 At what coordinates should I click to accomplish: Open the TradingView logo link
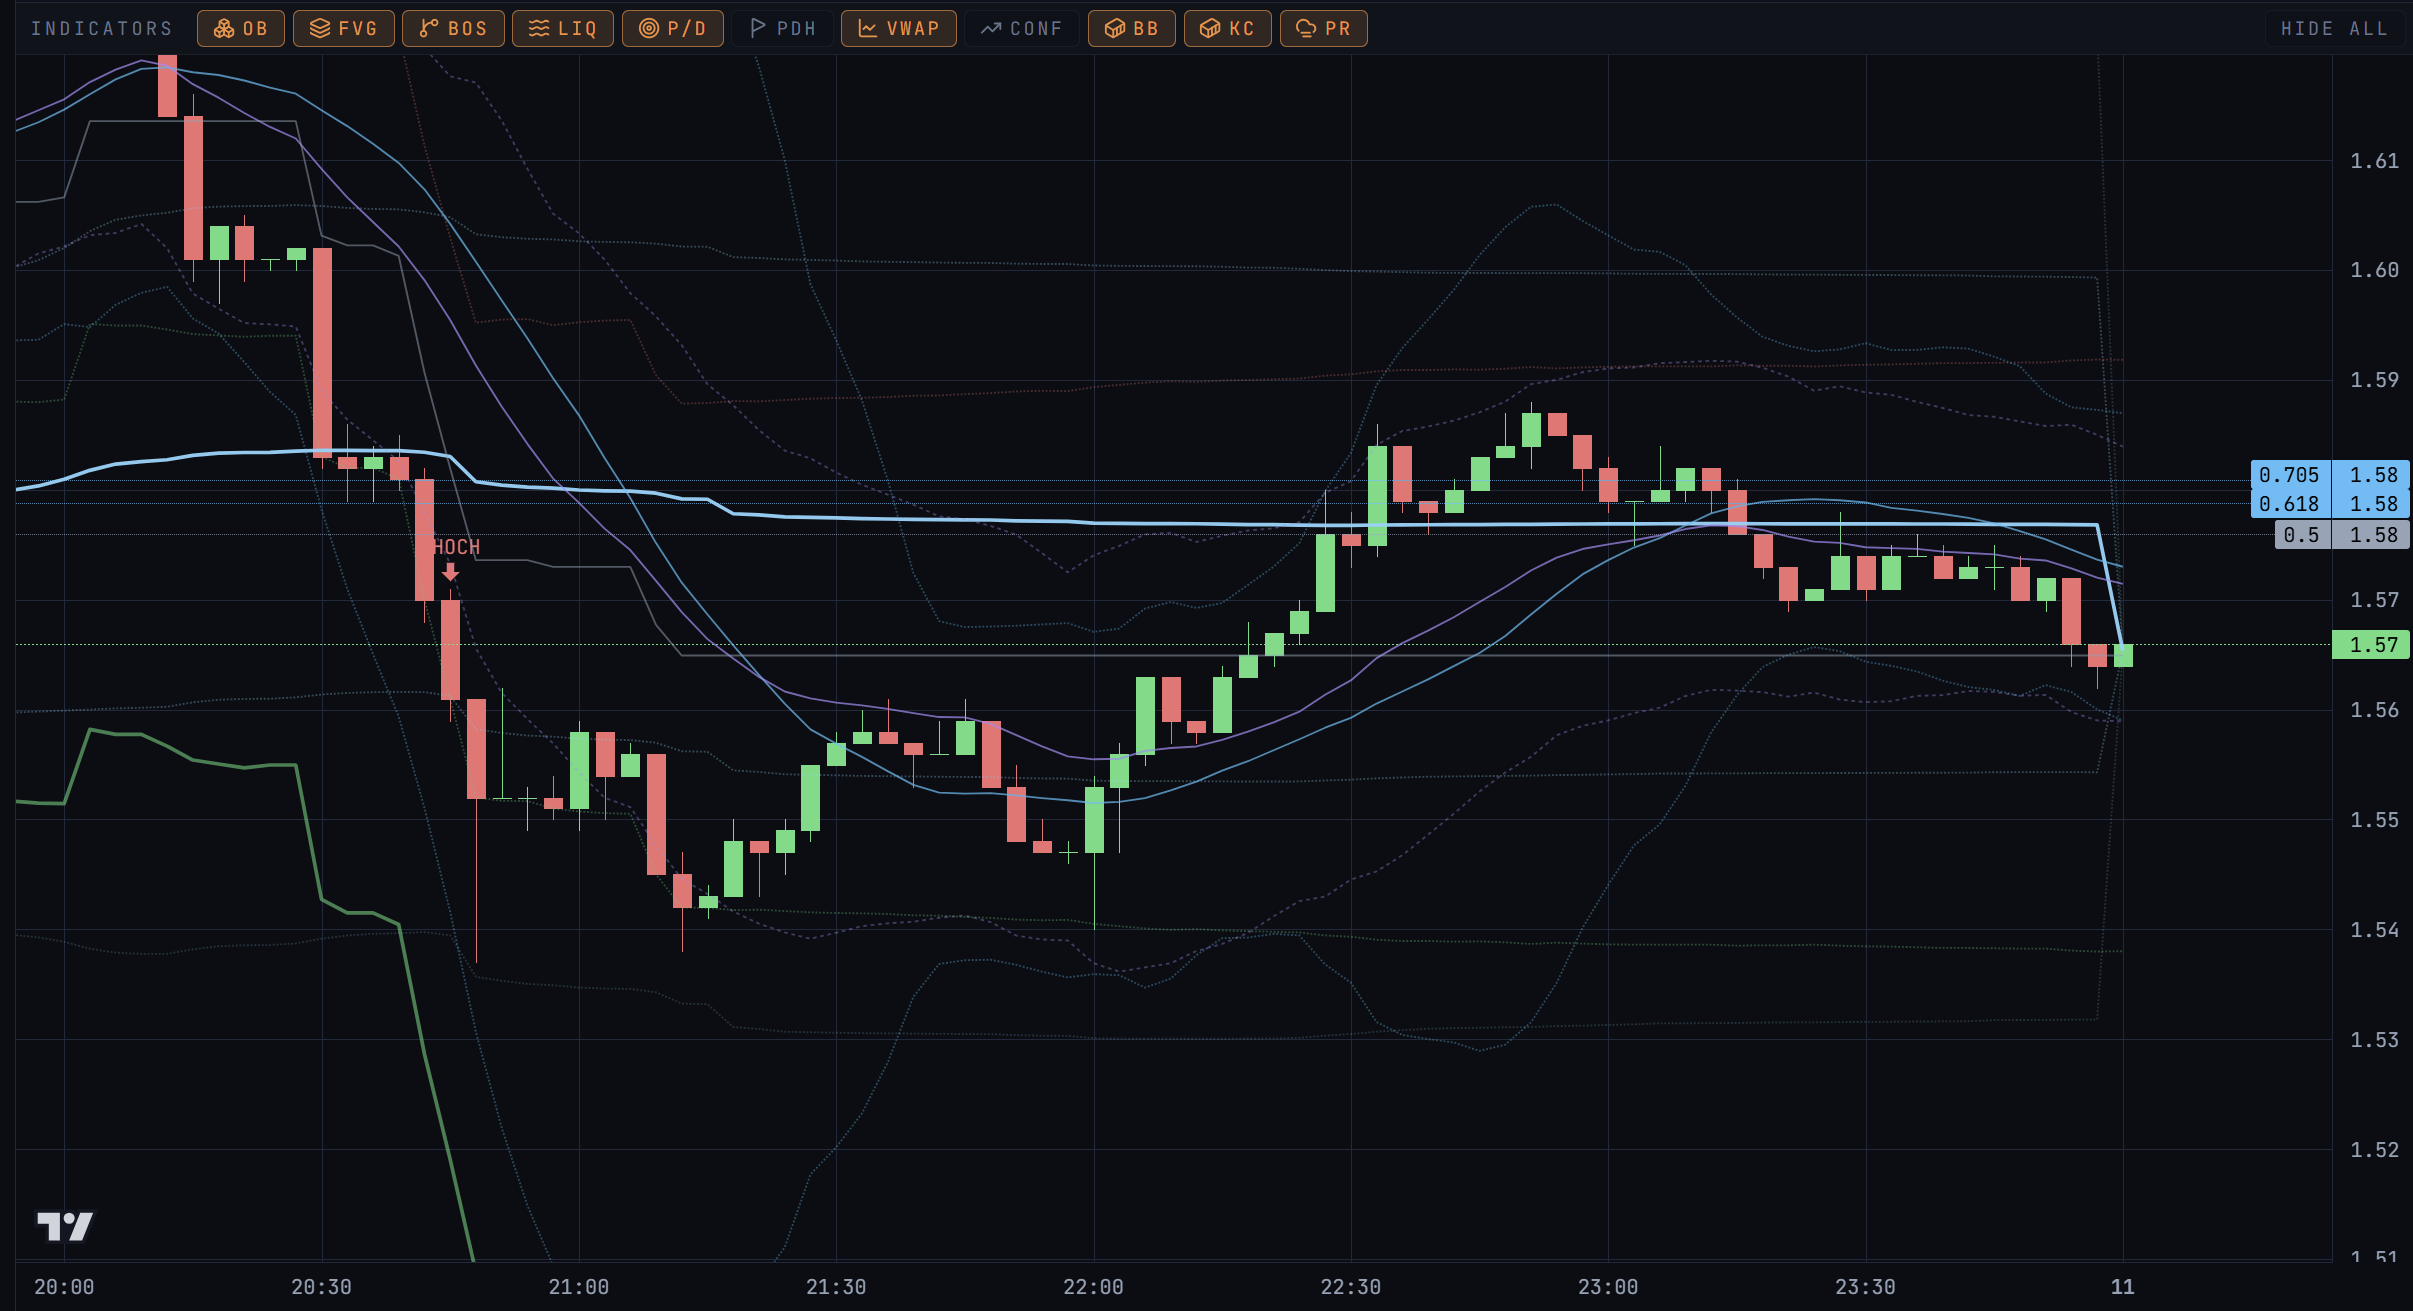pyautogui.click(x=65, y=1226)
